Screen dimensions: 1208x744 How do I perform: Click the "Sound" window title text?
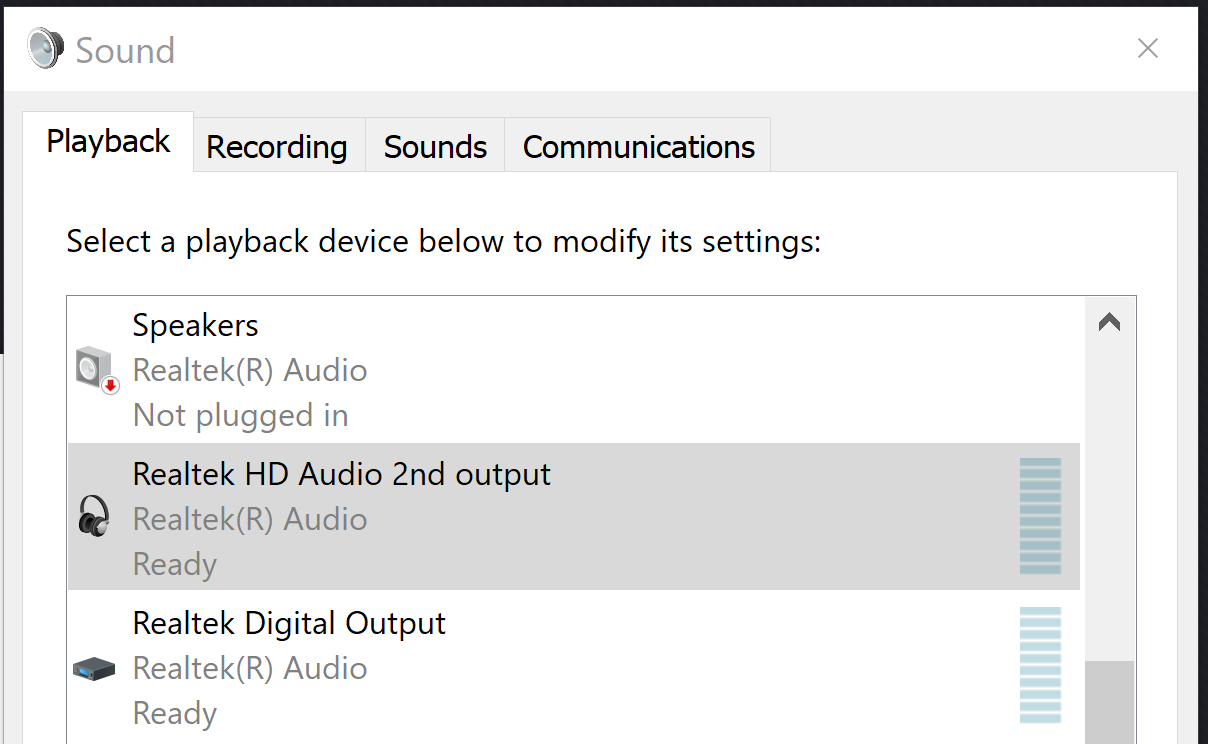click(125, 50)
